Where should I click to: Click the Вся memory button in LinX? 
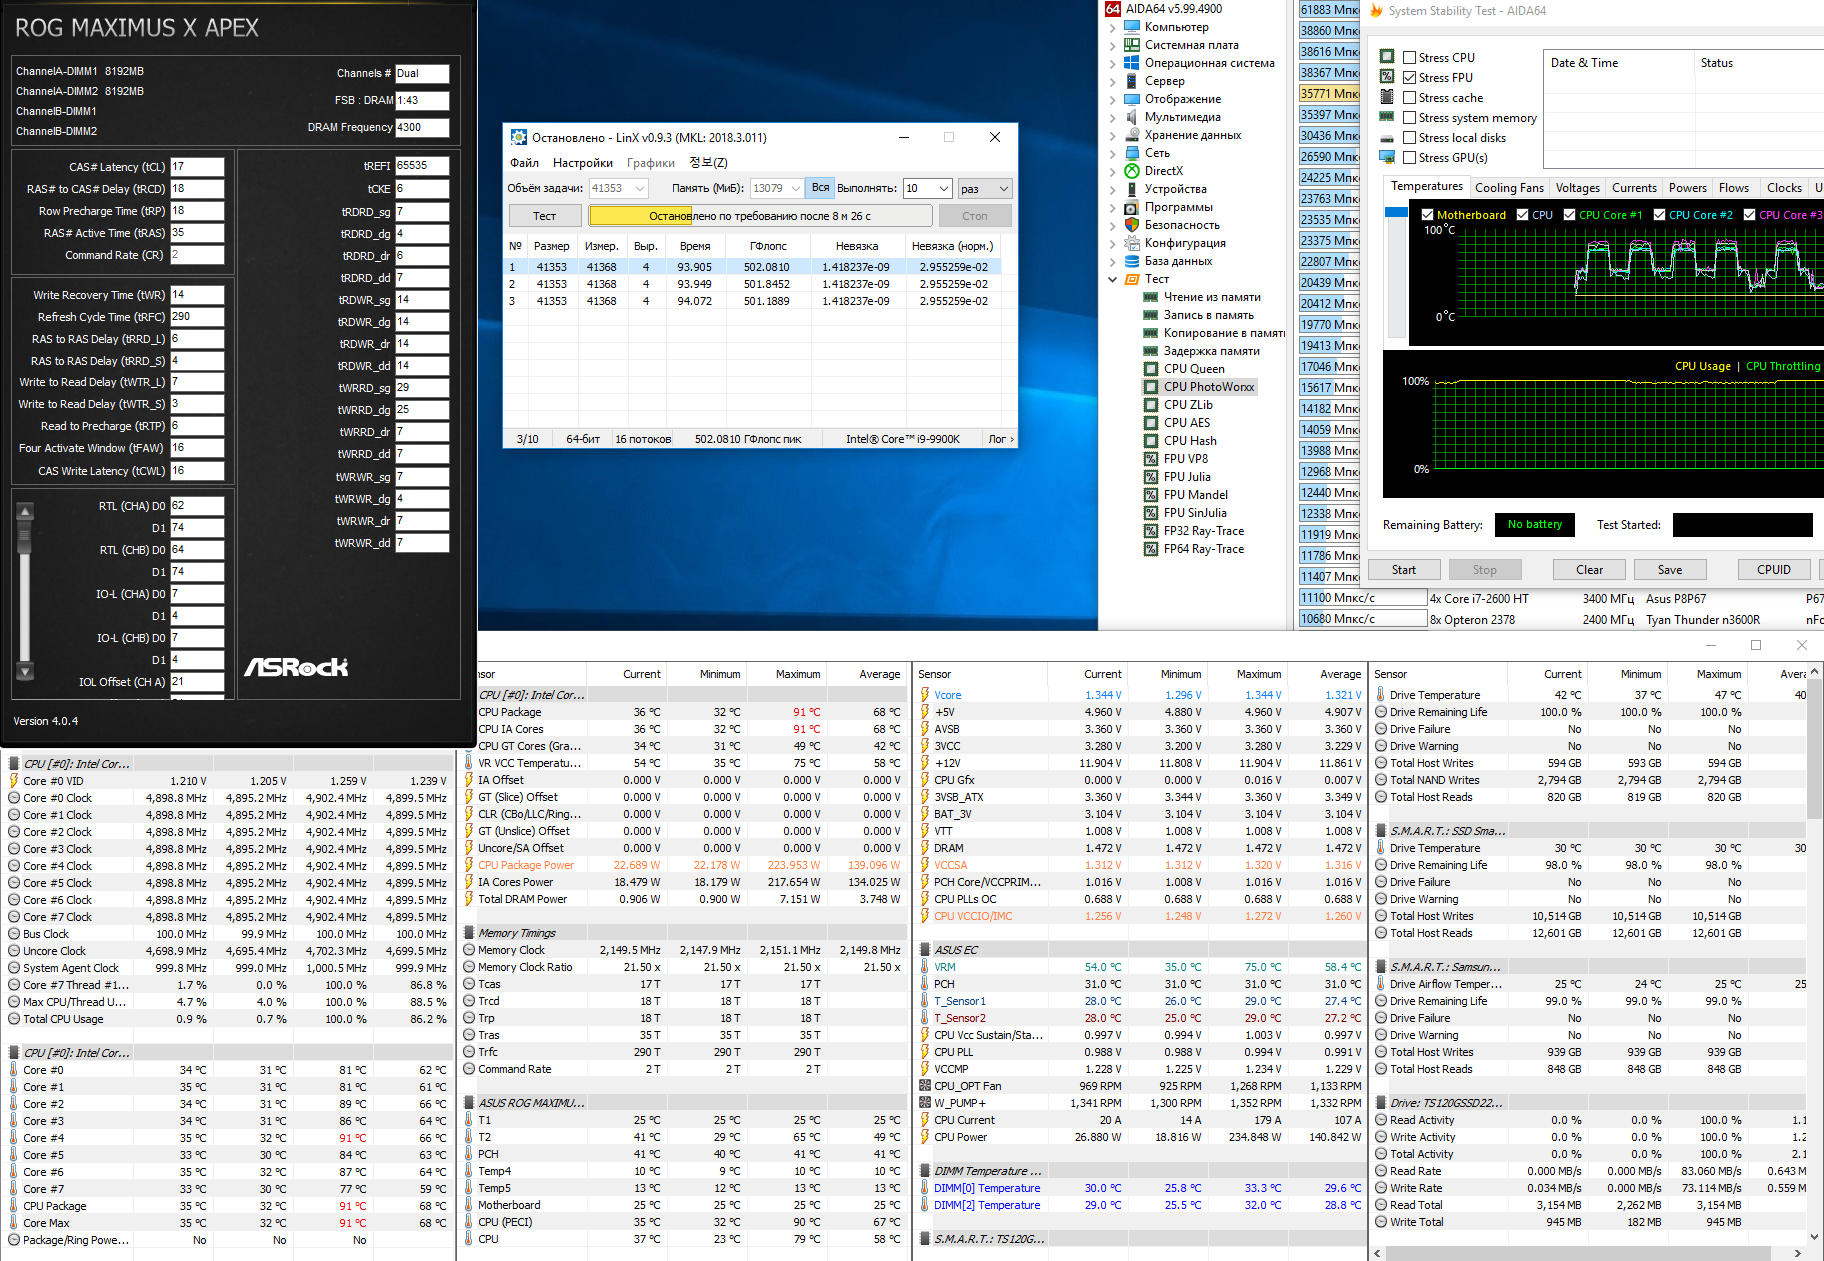[820, 188]
